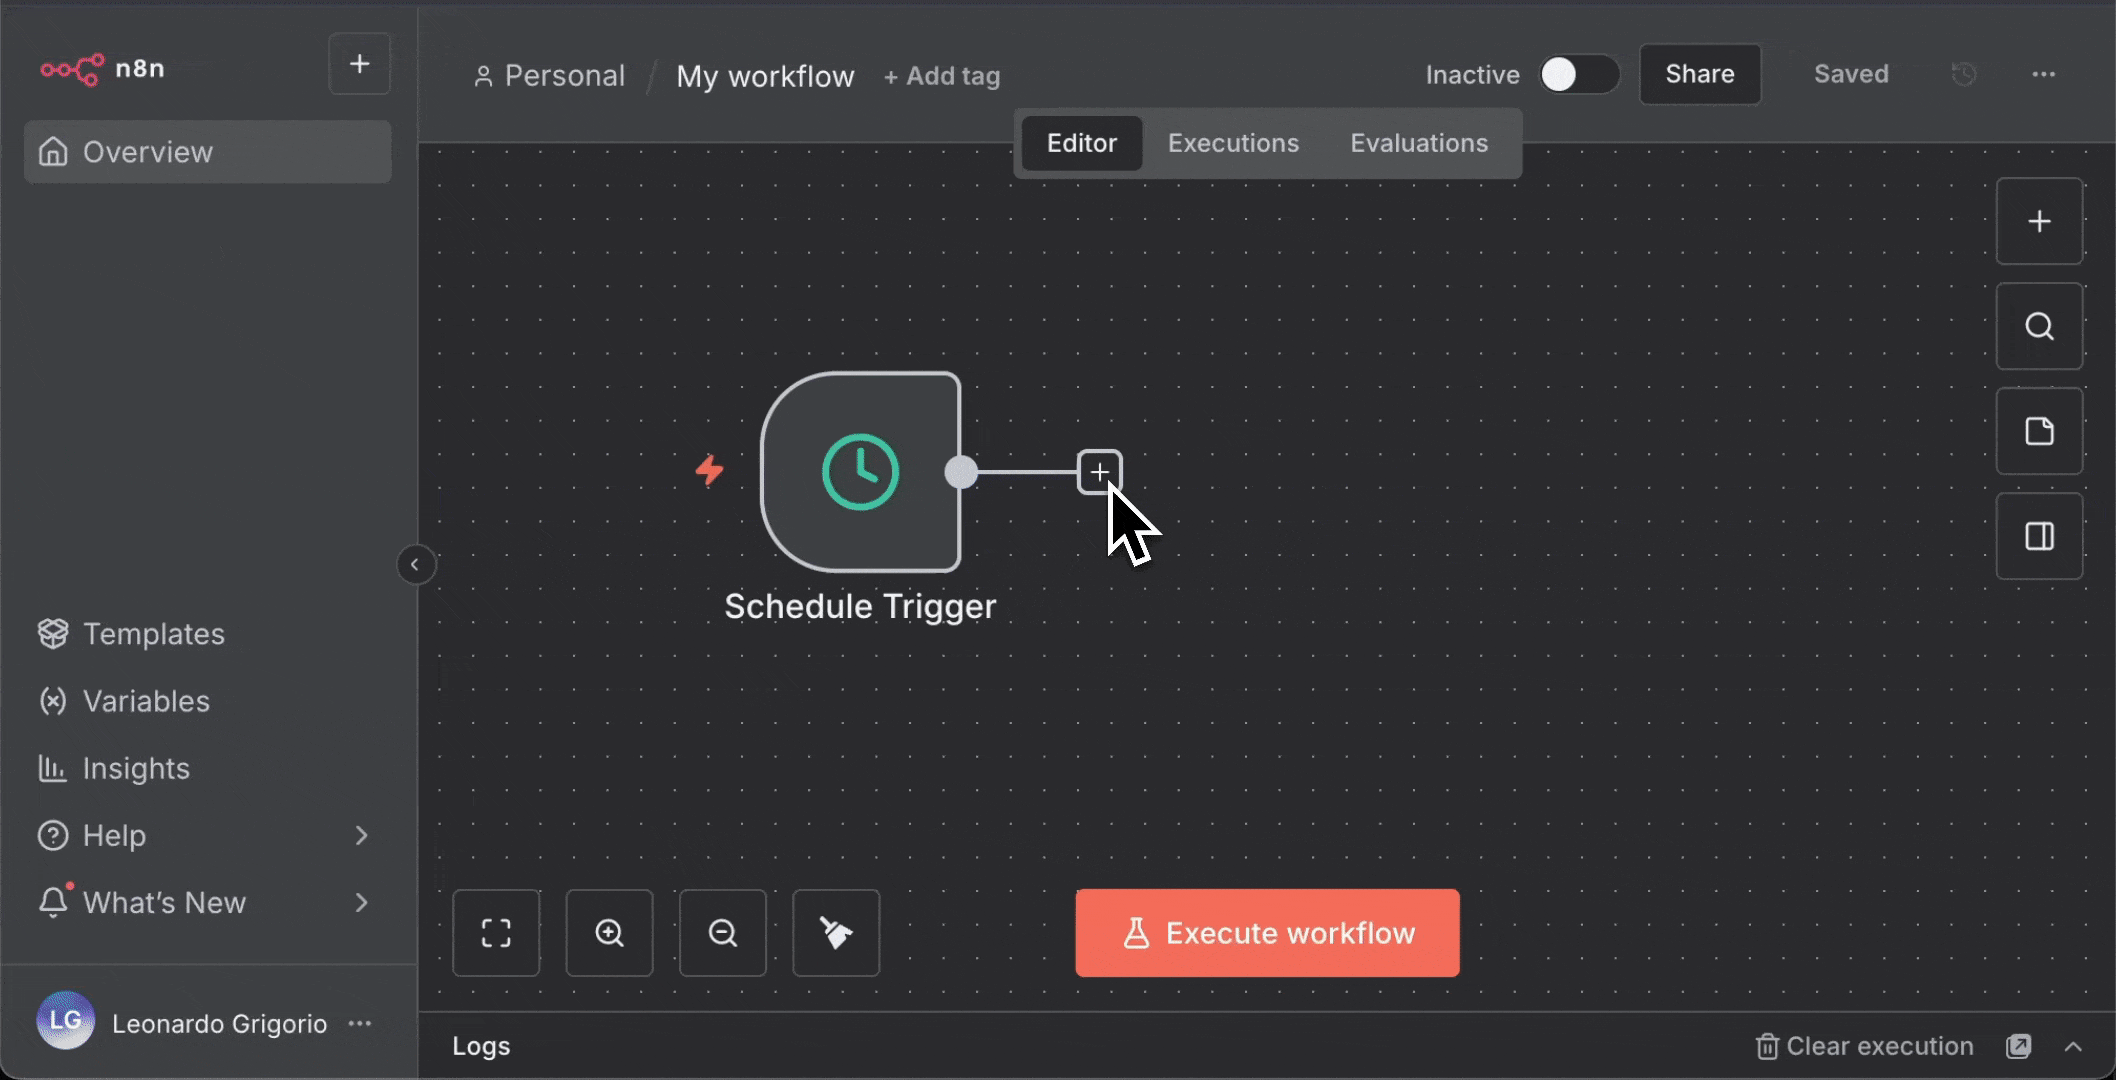Pop out the Logs panel
Screen dimensions: 2116x1080
[x=2019, y=1046]
